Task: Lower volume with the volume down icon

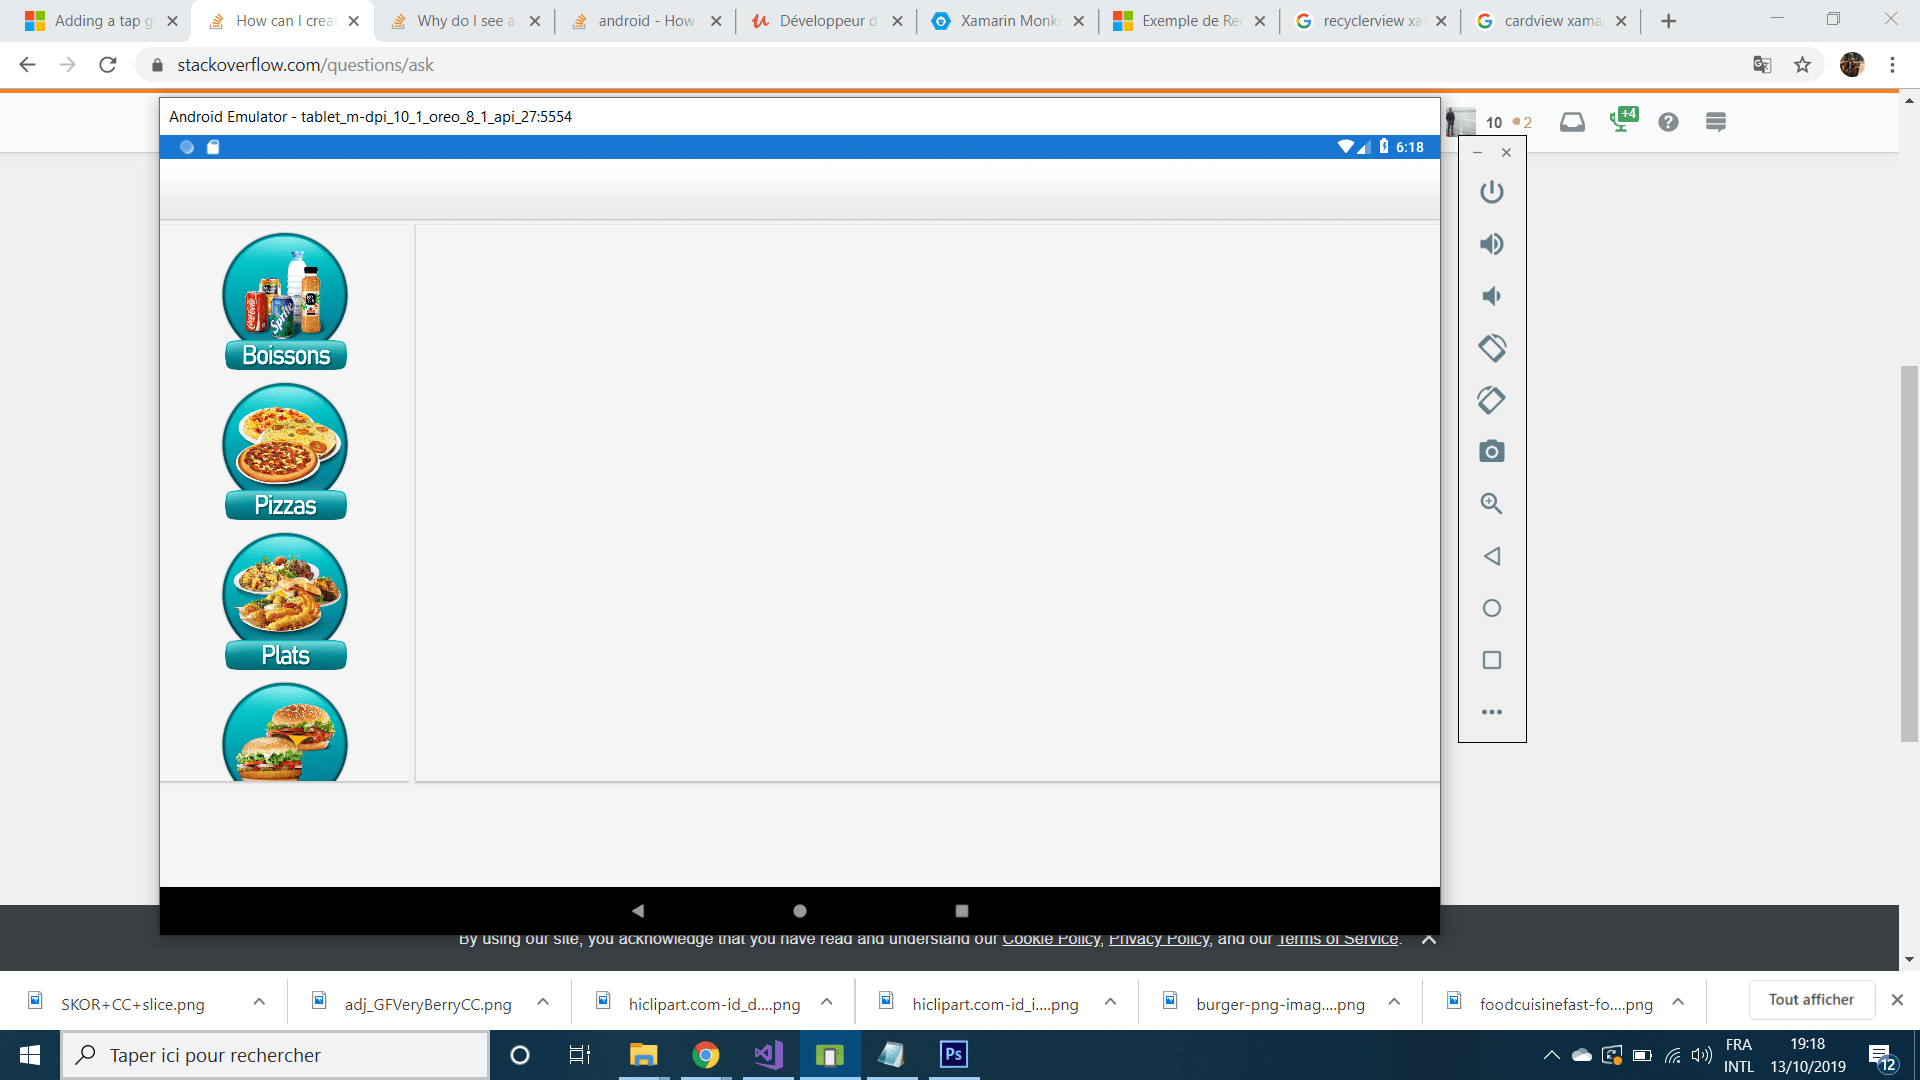Action: tap(1491, 295)
